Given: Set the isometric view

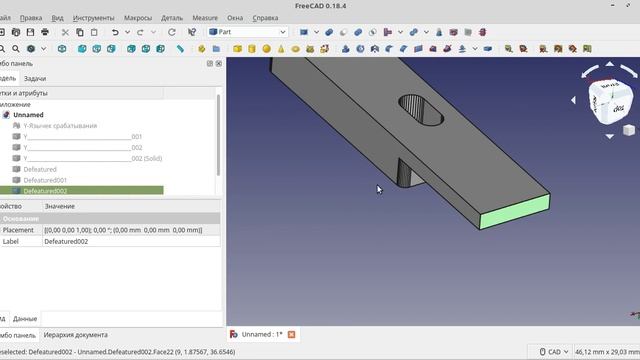Looking at the screenshot, I should (x=62, y=49).
